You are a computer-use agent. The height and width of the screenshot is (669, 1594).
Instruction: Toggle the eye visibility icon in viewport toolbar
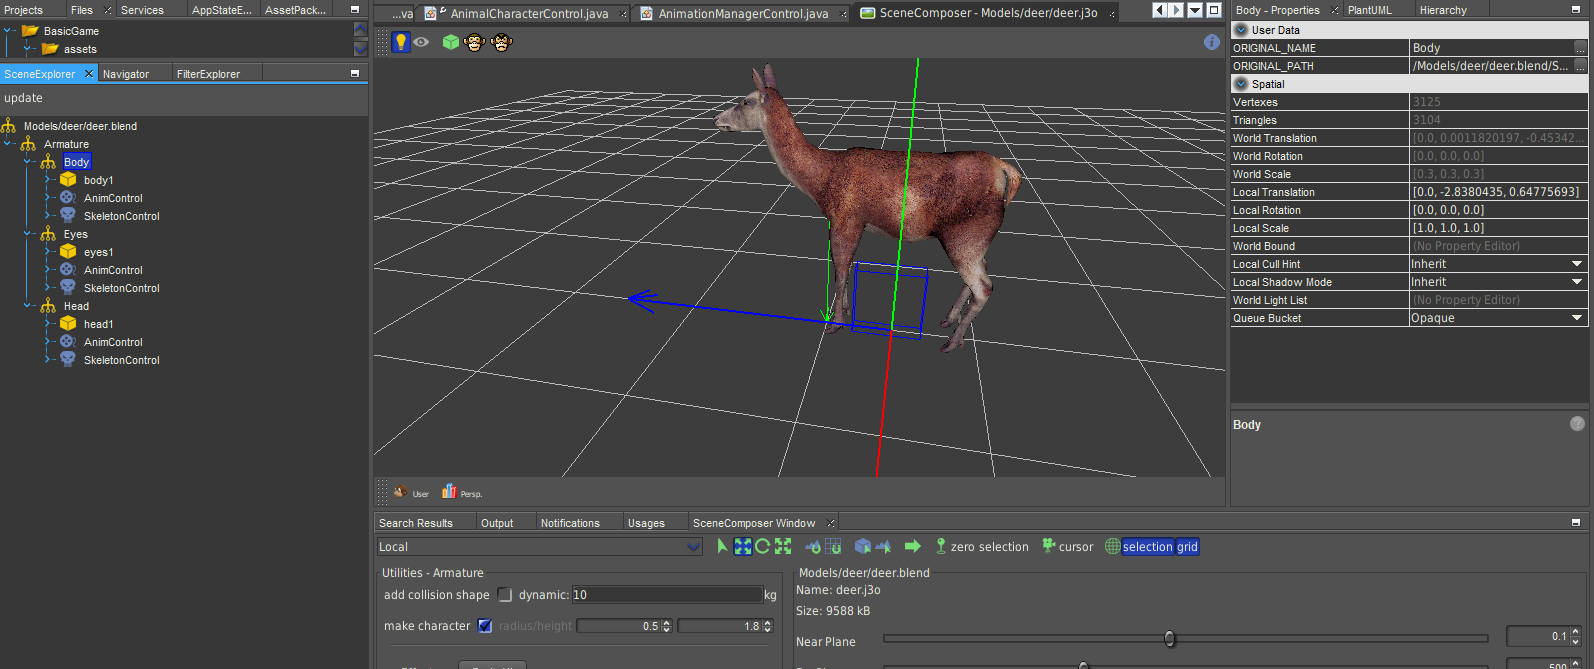[421, 42]
